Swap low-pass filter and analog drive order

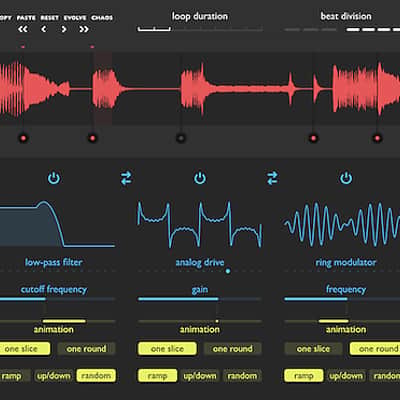126,178
